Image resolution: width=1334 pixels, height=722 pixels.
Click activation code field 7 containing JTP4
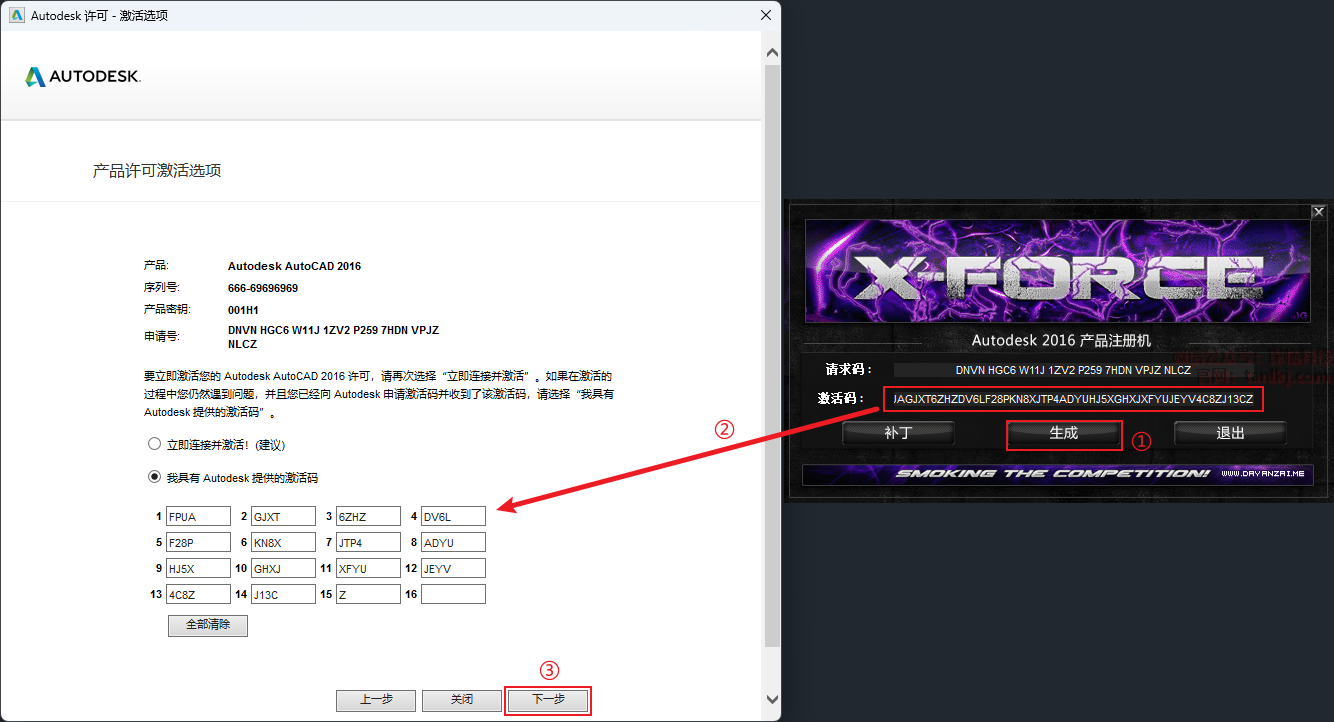(x=368, y=542)
